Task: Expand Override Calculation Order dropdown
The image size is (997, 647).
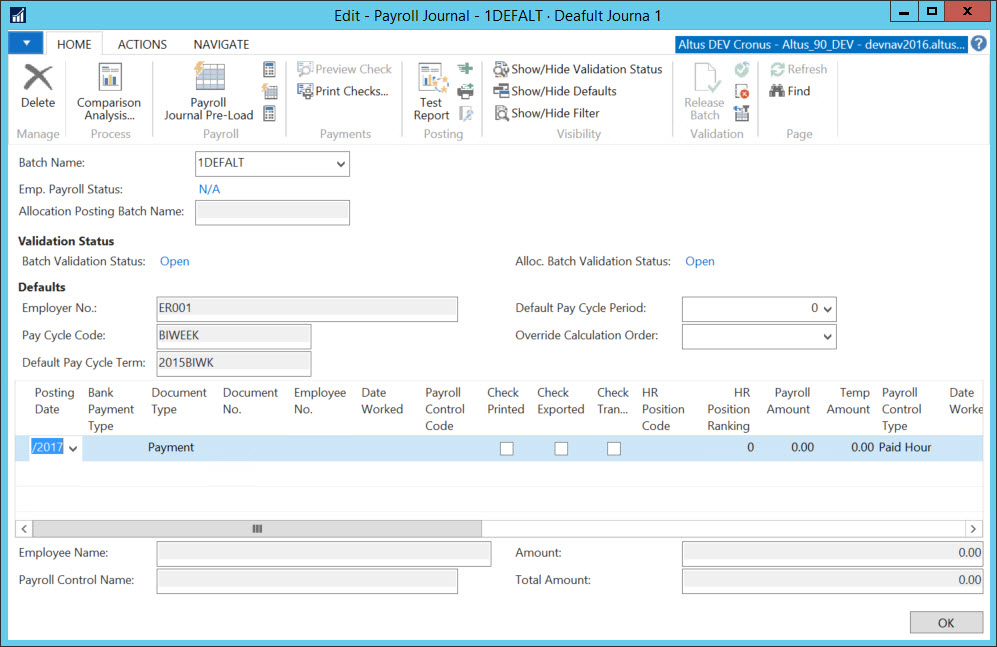Action: pos(827,337)
